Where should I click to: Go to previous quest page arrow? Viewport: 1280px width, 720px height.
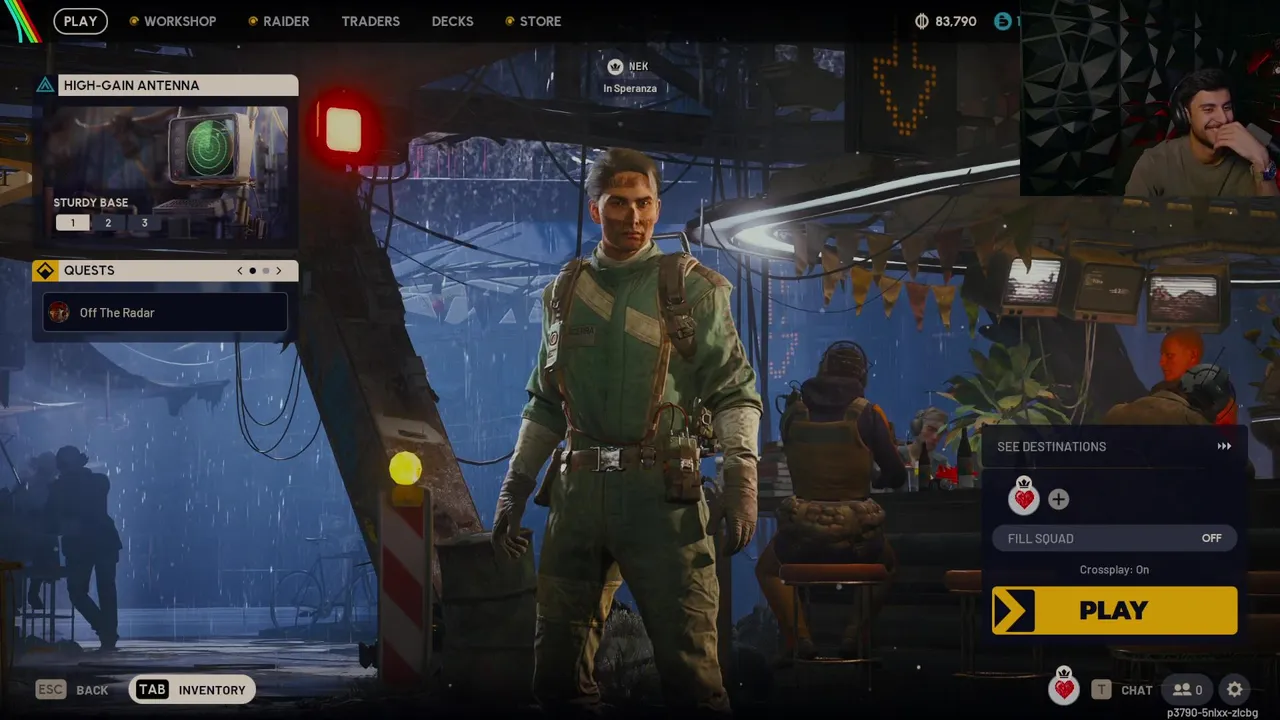(x=240, y=270)
